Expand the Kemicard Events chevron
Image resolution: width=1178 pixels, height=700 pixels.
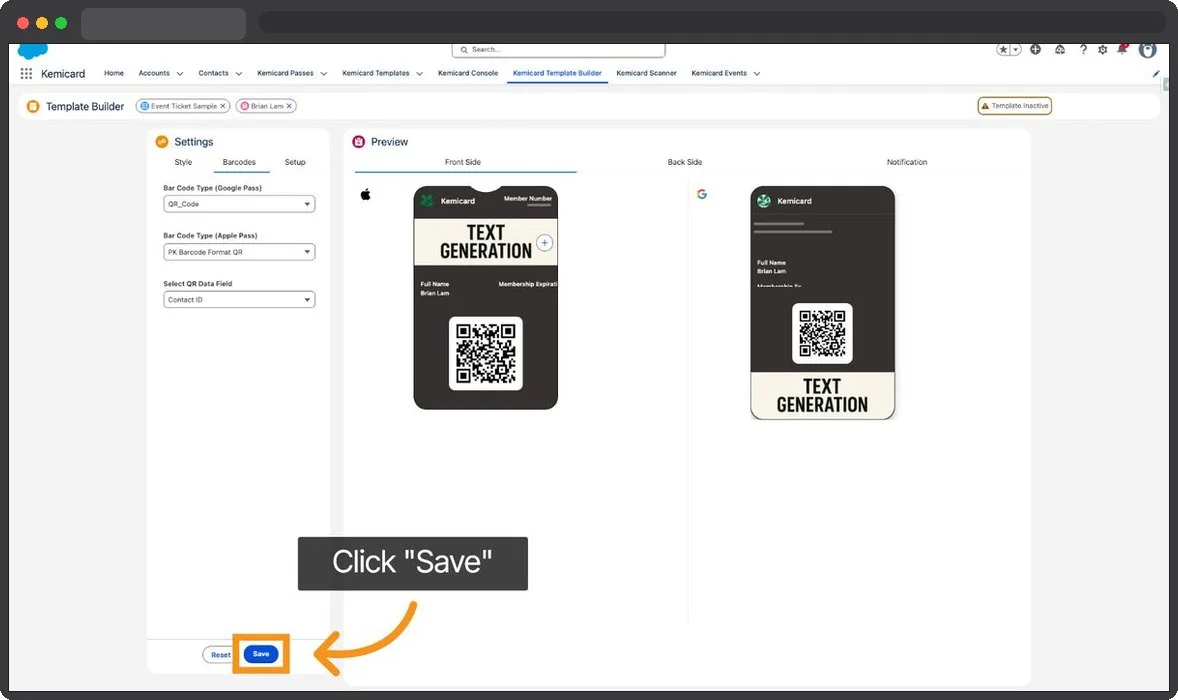pos(757,74)
